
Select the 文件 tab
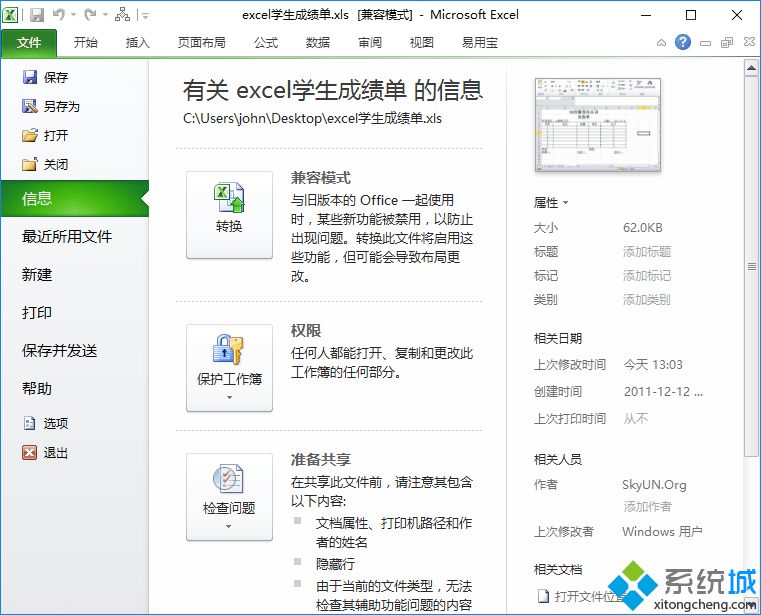pyautogui.click(x=29, y=43)
